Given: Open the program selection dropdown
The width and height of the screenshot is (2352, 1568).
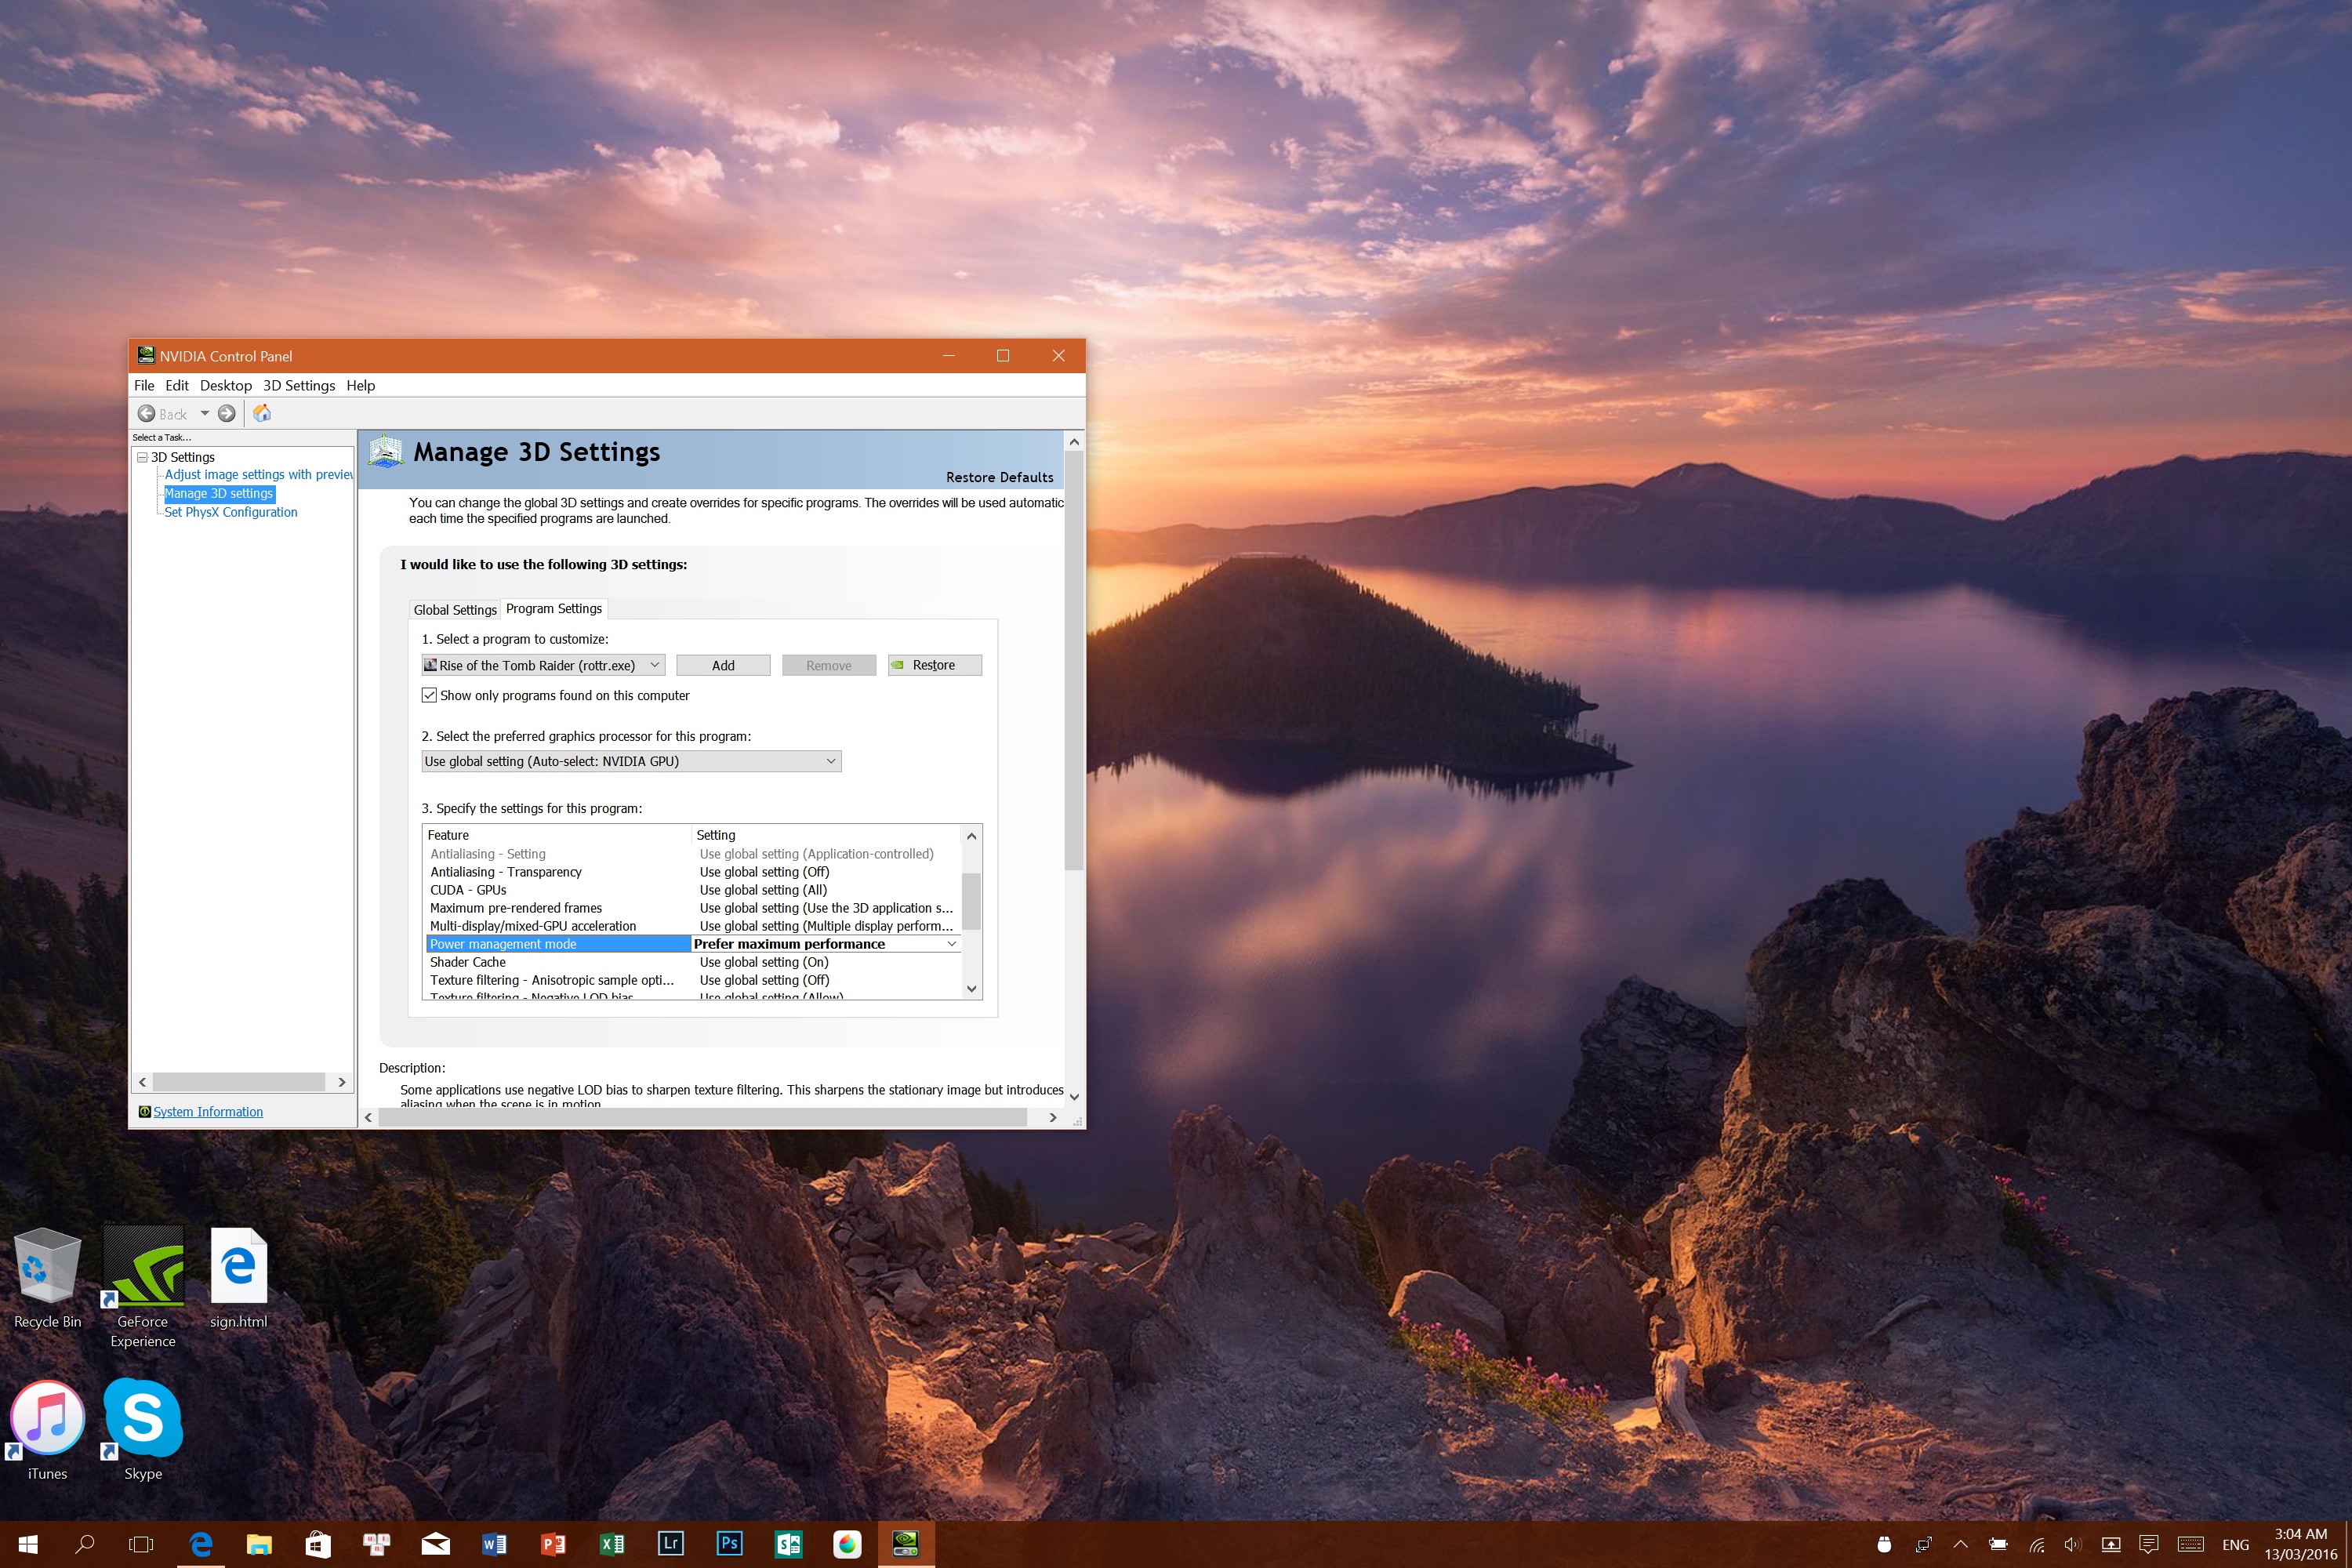Looking at the screenshot, I should (x=543, y=665).
